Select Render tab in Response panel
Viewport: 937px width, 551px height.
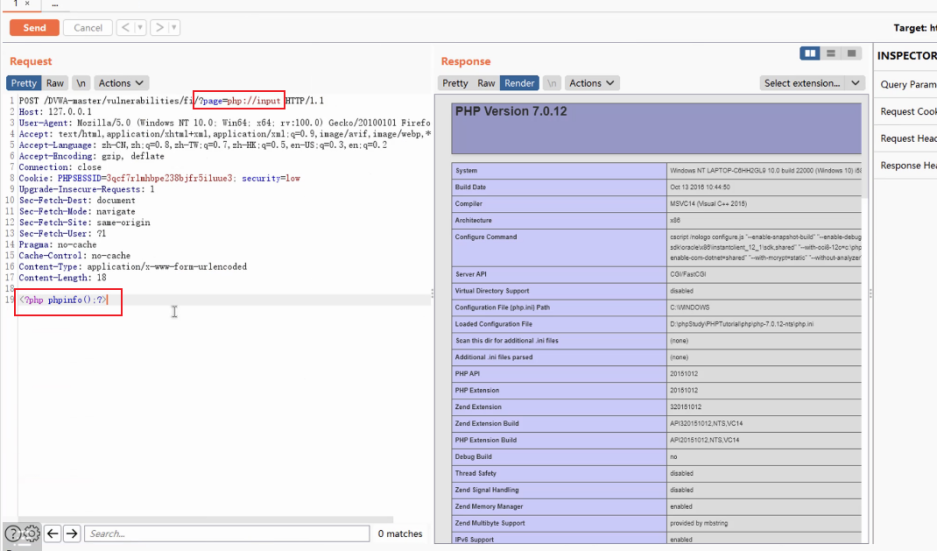pyautogui.click(x=519, y=83)
